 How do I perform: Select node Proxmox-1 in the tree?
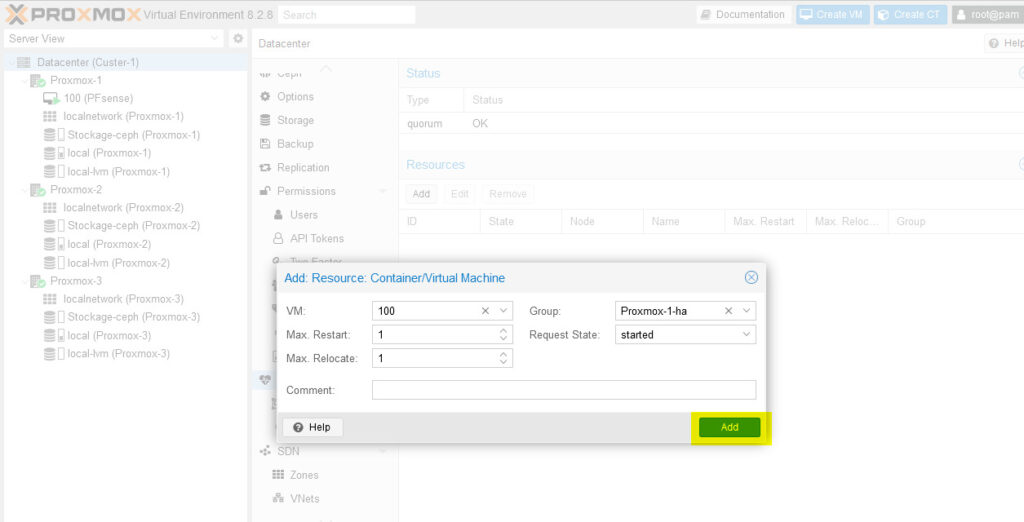[76, 80]
